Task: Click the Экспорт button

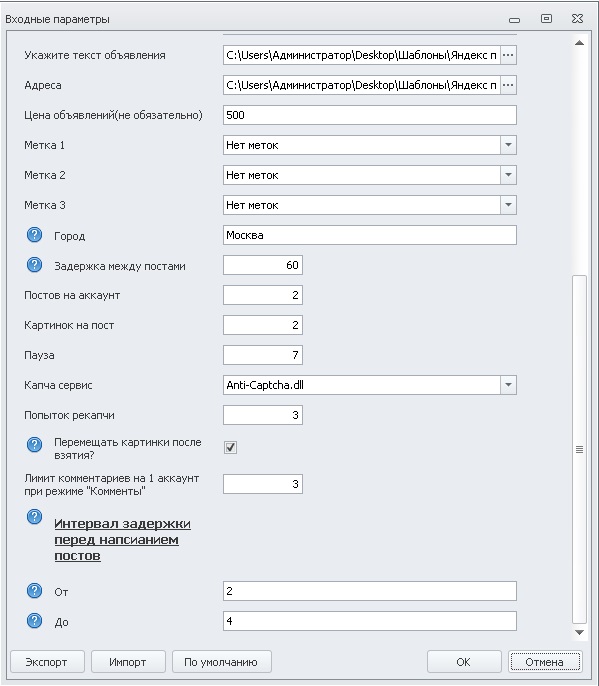Action: point(47,662)
